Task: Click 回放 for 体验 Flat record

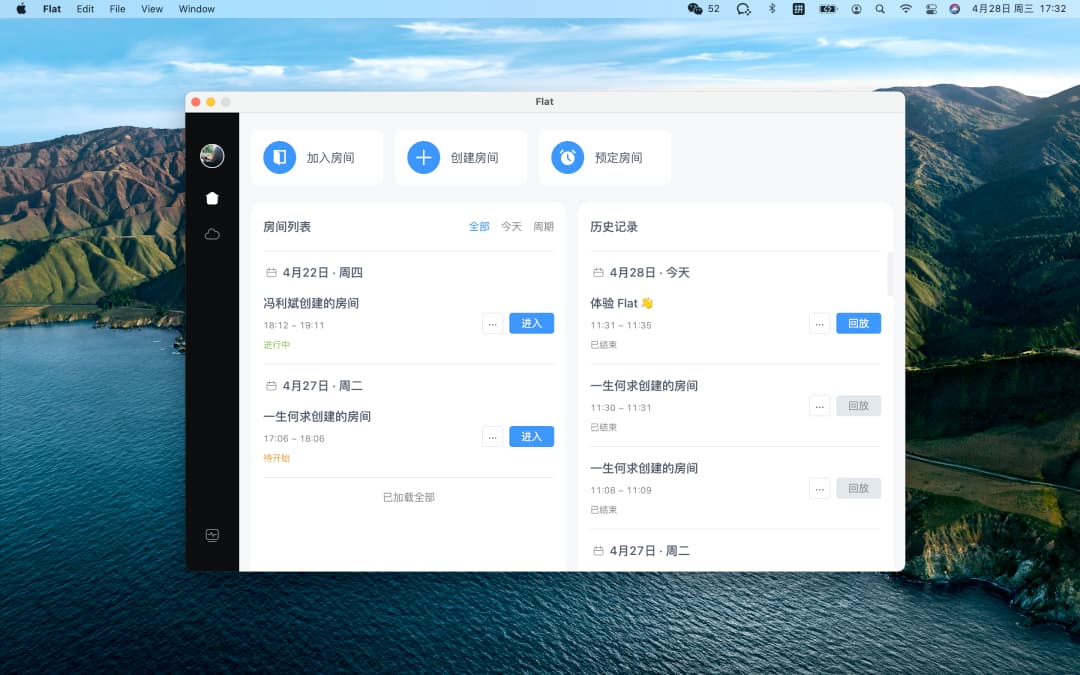Action: (858, 323)
